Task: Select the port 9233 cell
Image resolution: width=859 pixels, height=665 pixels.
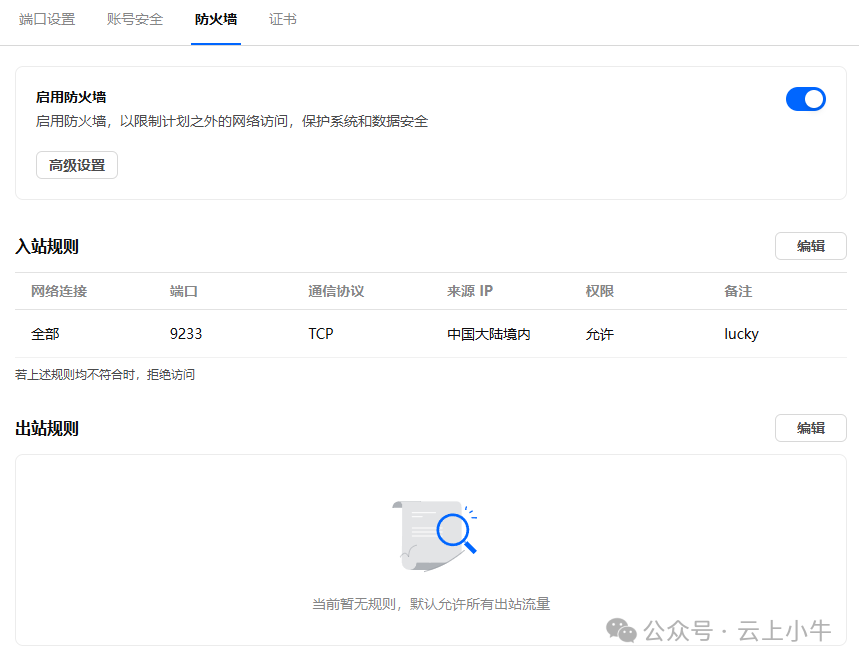Action: tap(186, 334)
